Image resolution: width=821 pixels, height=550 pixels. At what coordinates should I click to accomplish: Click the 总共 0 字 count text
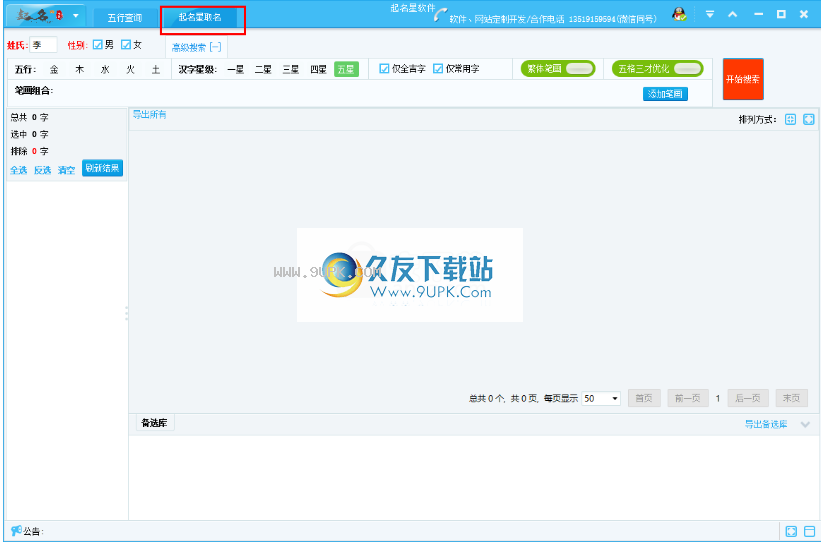(x=29, y=117)
